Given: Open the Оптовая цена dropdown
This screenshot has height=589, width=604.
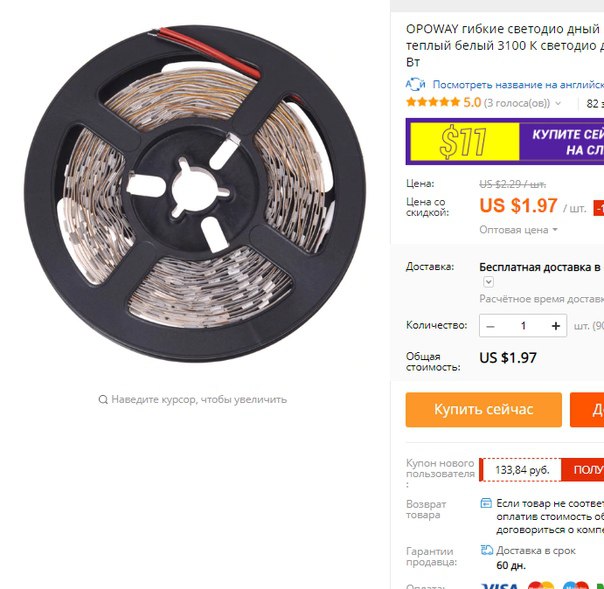Looking at the screenshot, I should tap(518, 230).
